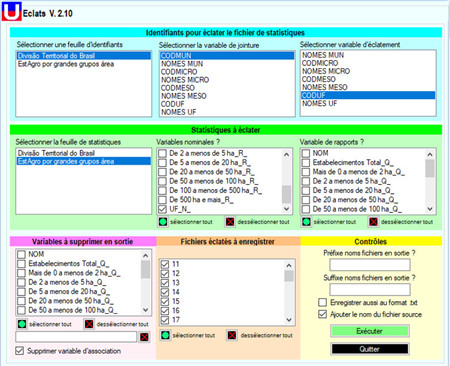Select 'NOMES MESO' in variable de jointure list

[x=227, y=96]
